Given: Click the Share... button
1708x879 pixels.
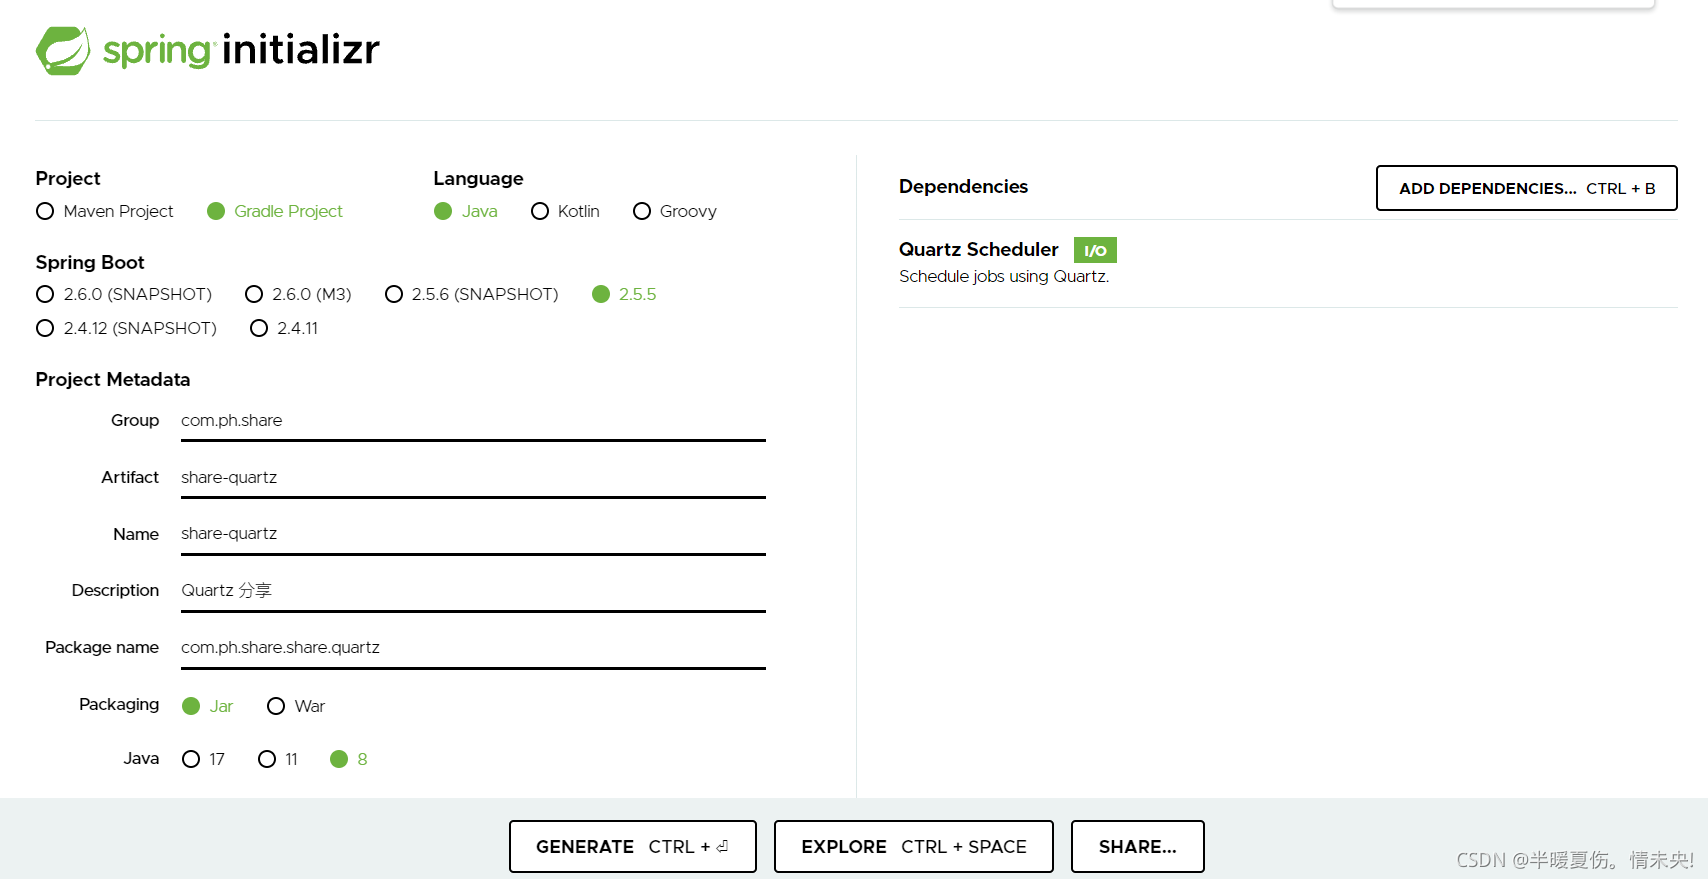Looking at the screenshot, I should click(1138, 846).
